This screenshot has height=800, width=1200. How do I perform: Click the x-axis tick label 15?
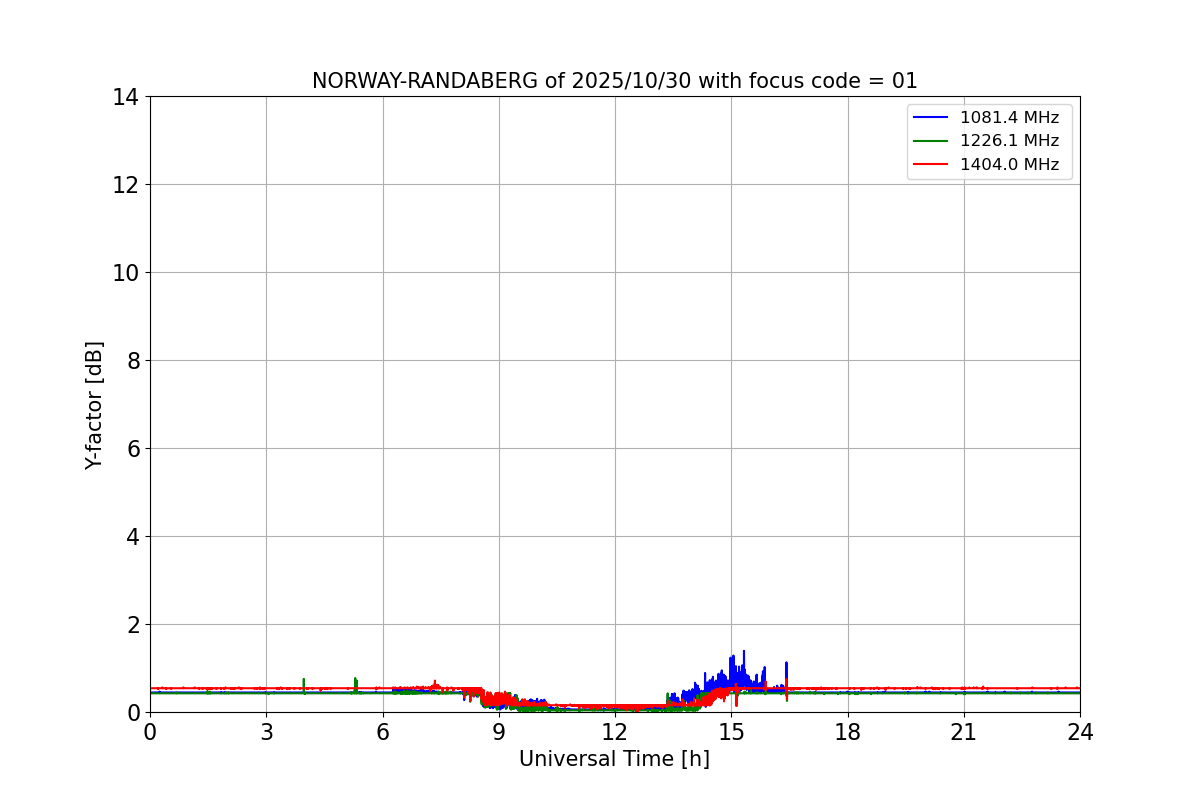coord(731,732)
